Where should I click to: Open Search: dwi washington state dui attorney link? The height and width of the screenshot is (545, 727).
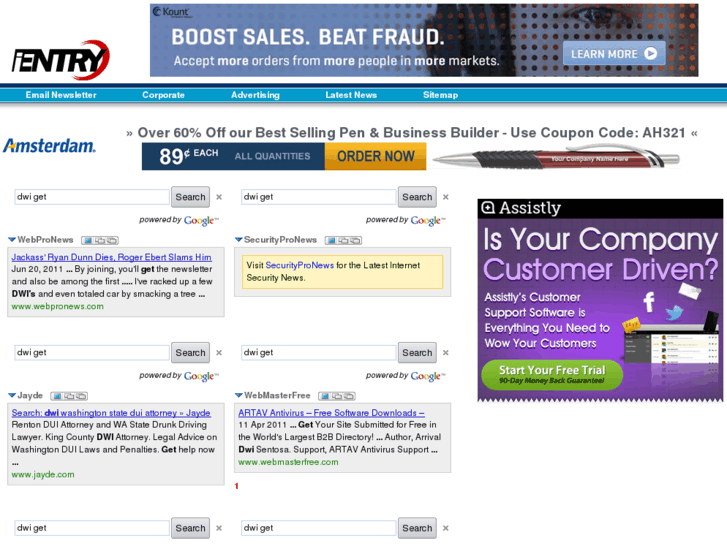click(x=111, y=413)
